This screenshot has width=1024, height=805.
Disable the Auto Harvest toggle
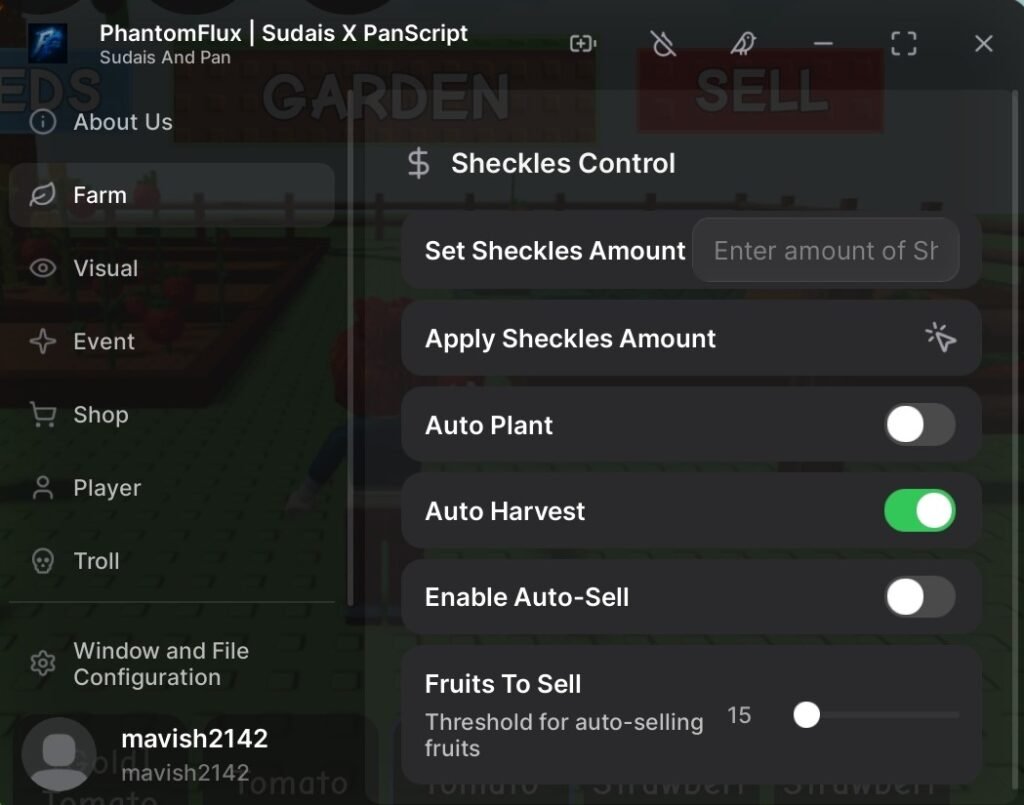(919, 511)
